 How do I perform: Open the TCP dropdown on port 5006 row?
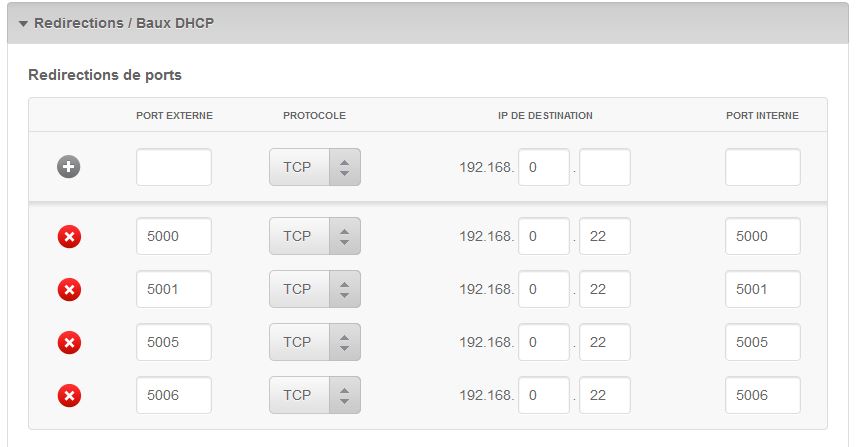[314, 395]
